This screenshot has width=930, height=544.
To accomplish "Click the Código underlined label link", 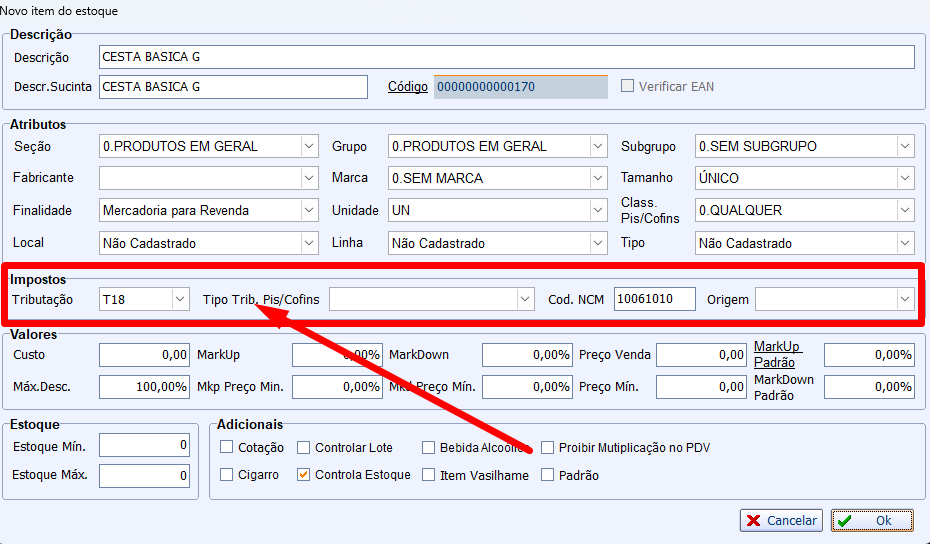I will click(x=408, y=87).
